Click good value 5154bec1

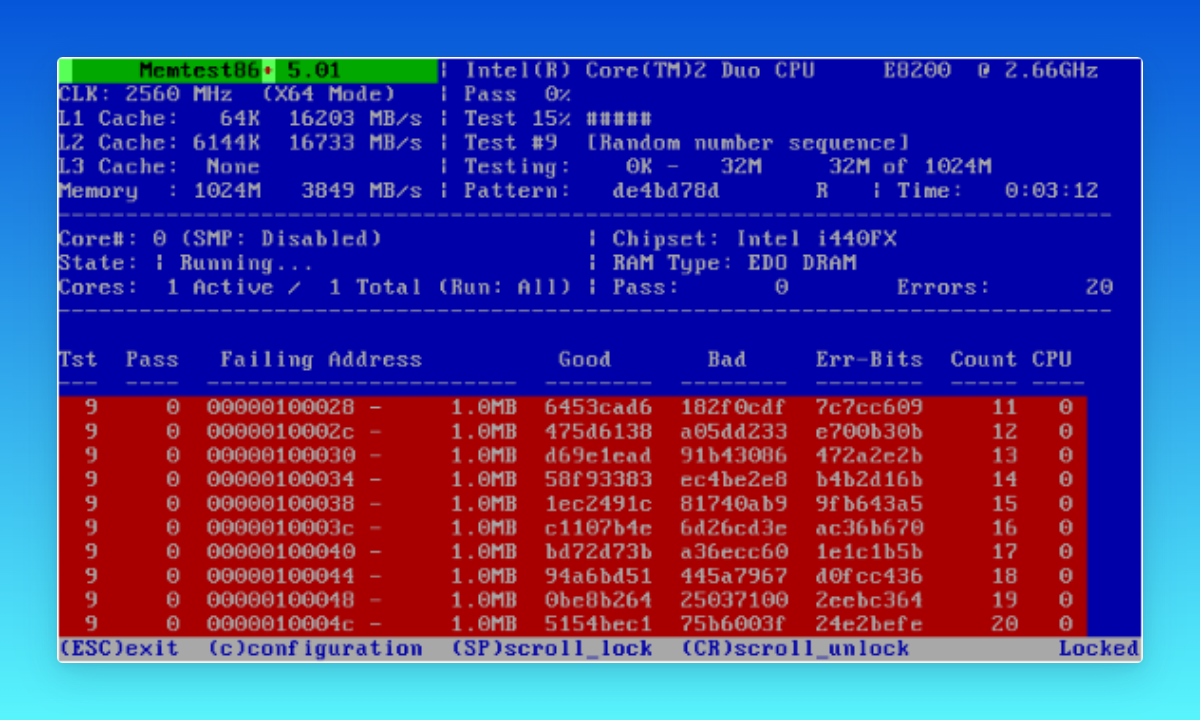(x=598, y=623)
